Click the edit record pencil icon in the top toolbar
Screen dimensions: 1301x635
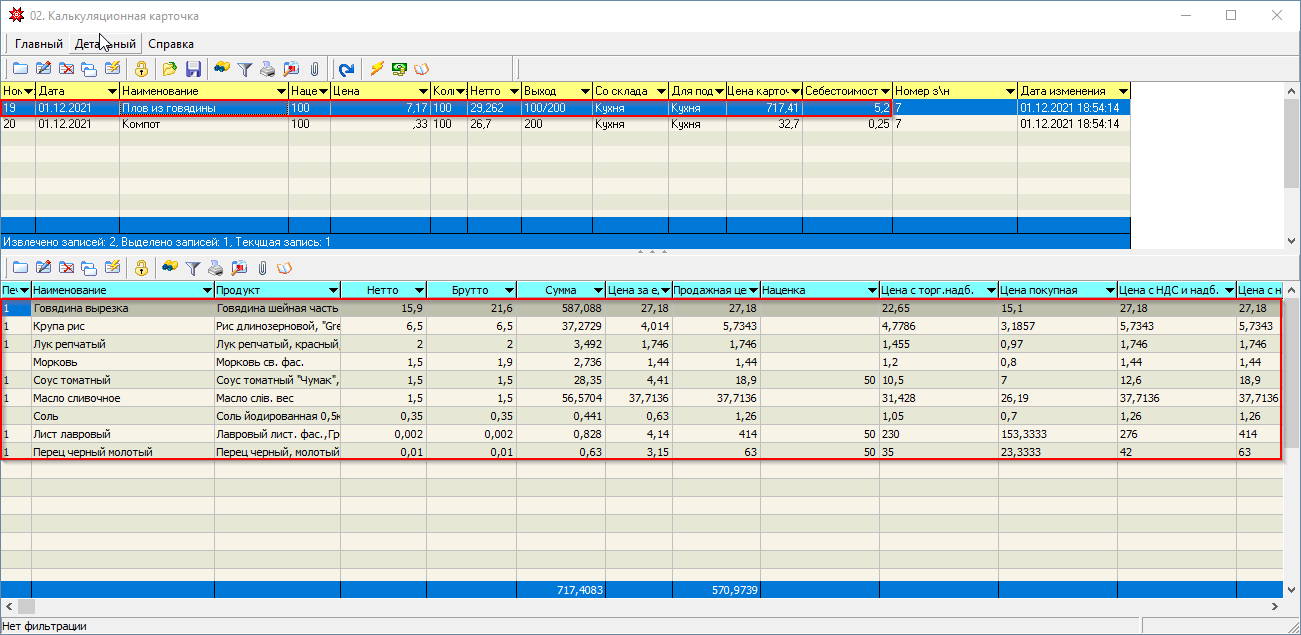point(43,69)
